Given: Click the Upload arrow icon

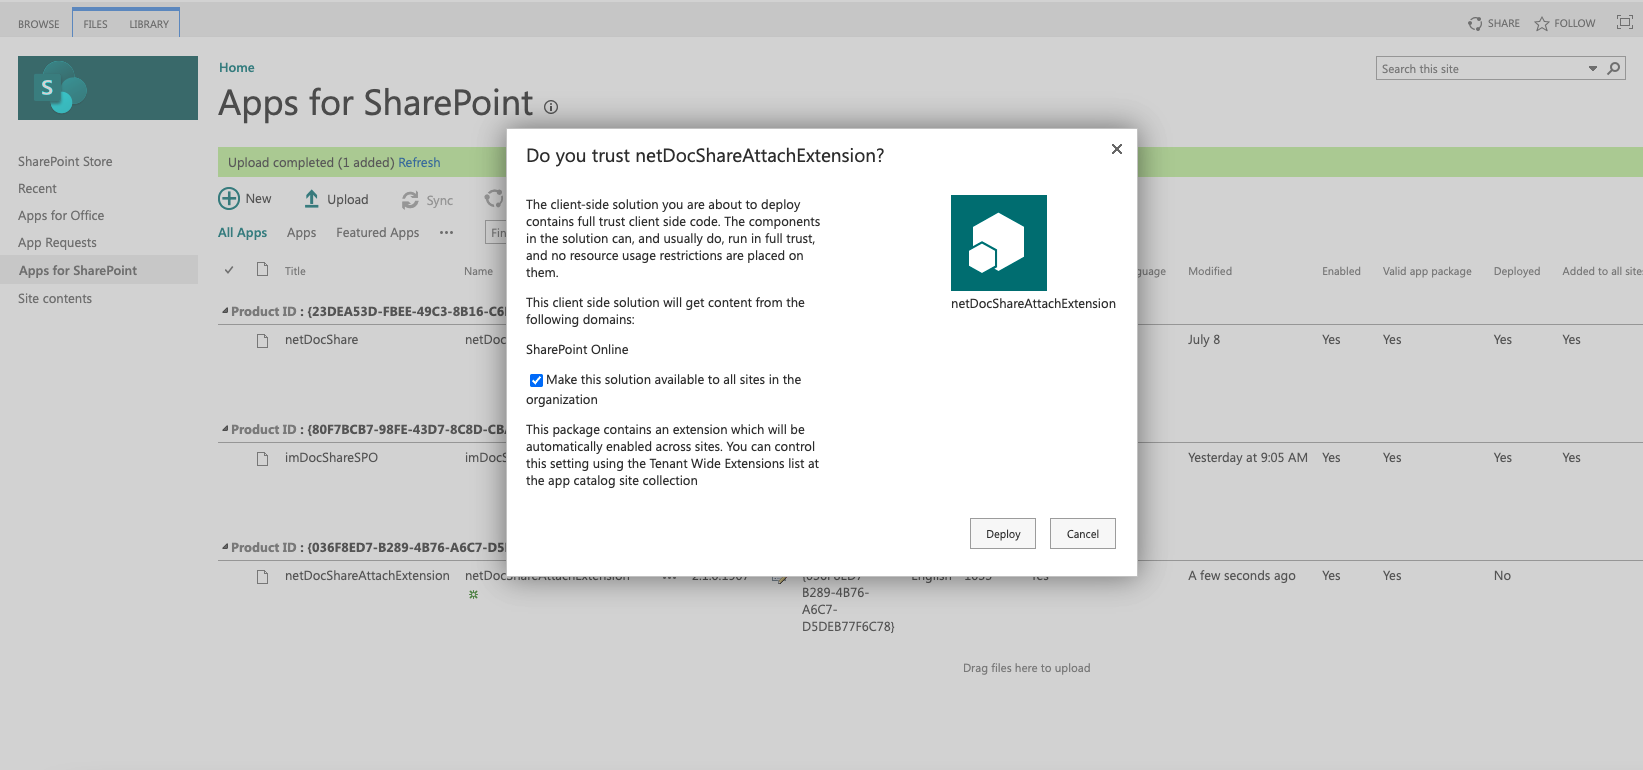Looking at the screenshot, I should pyautogui.click(x=311, y=199).
